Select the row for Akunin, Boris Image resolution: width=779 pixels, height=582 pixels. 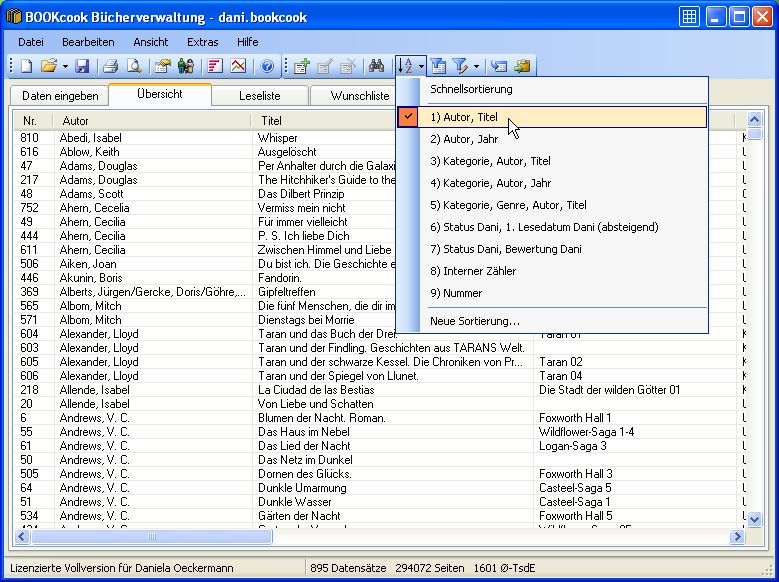[150, 277]
